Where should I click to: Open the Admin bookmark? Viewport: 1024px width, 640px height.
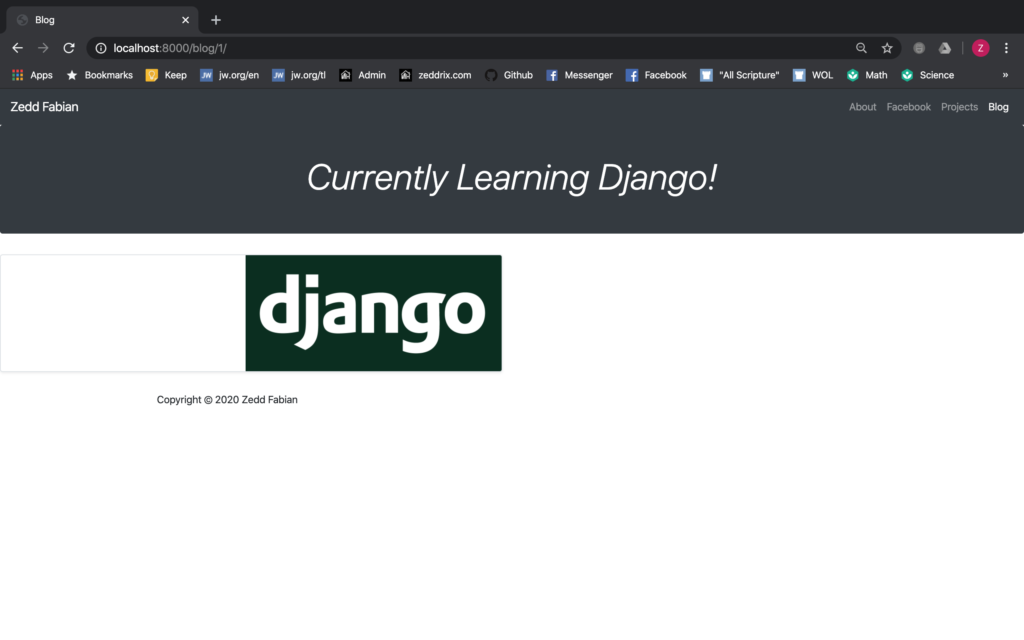[x=362, y=75]
